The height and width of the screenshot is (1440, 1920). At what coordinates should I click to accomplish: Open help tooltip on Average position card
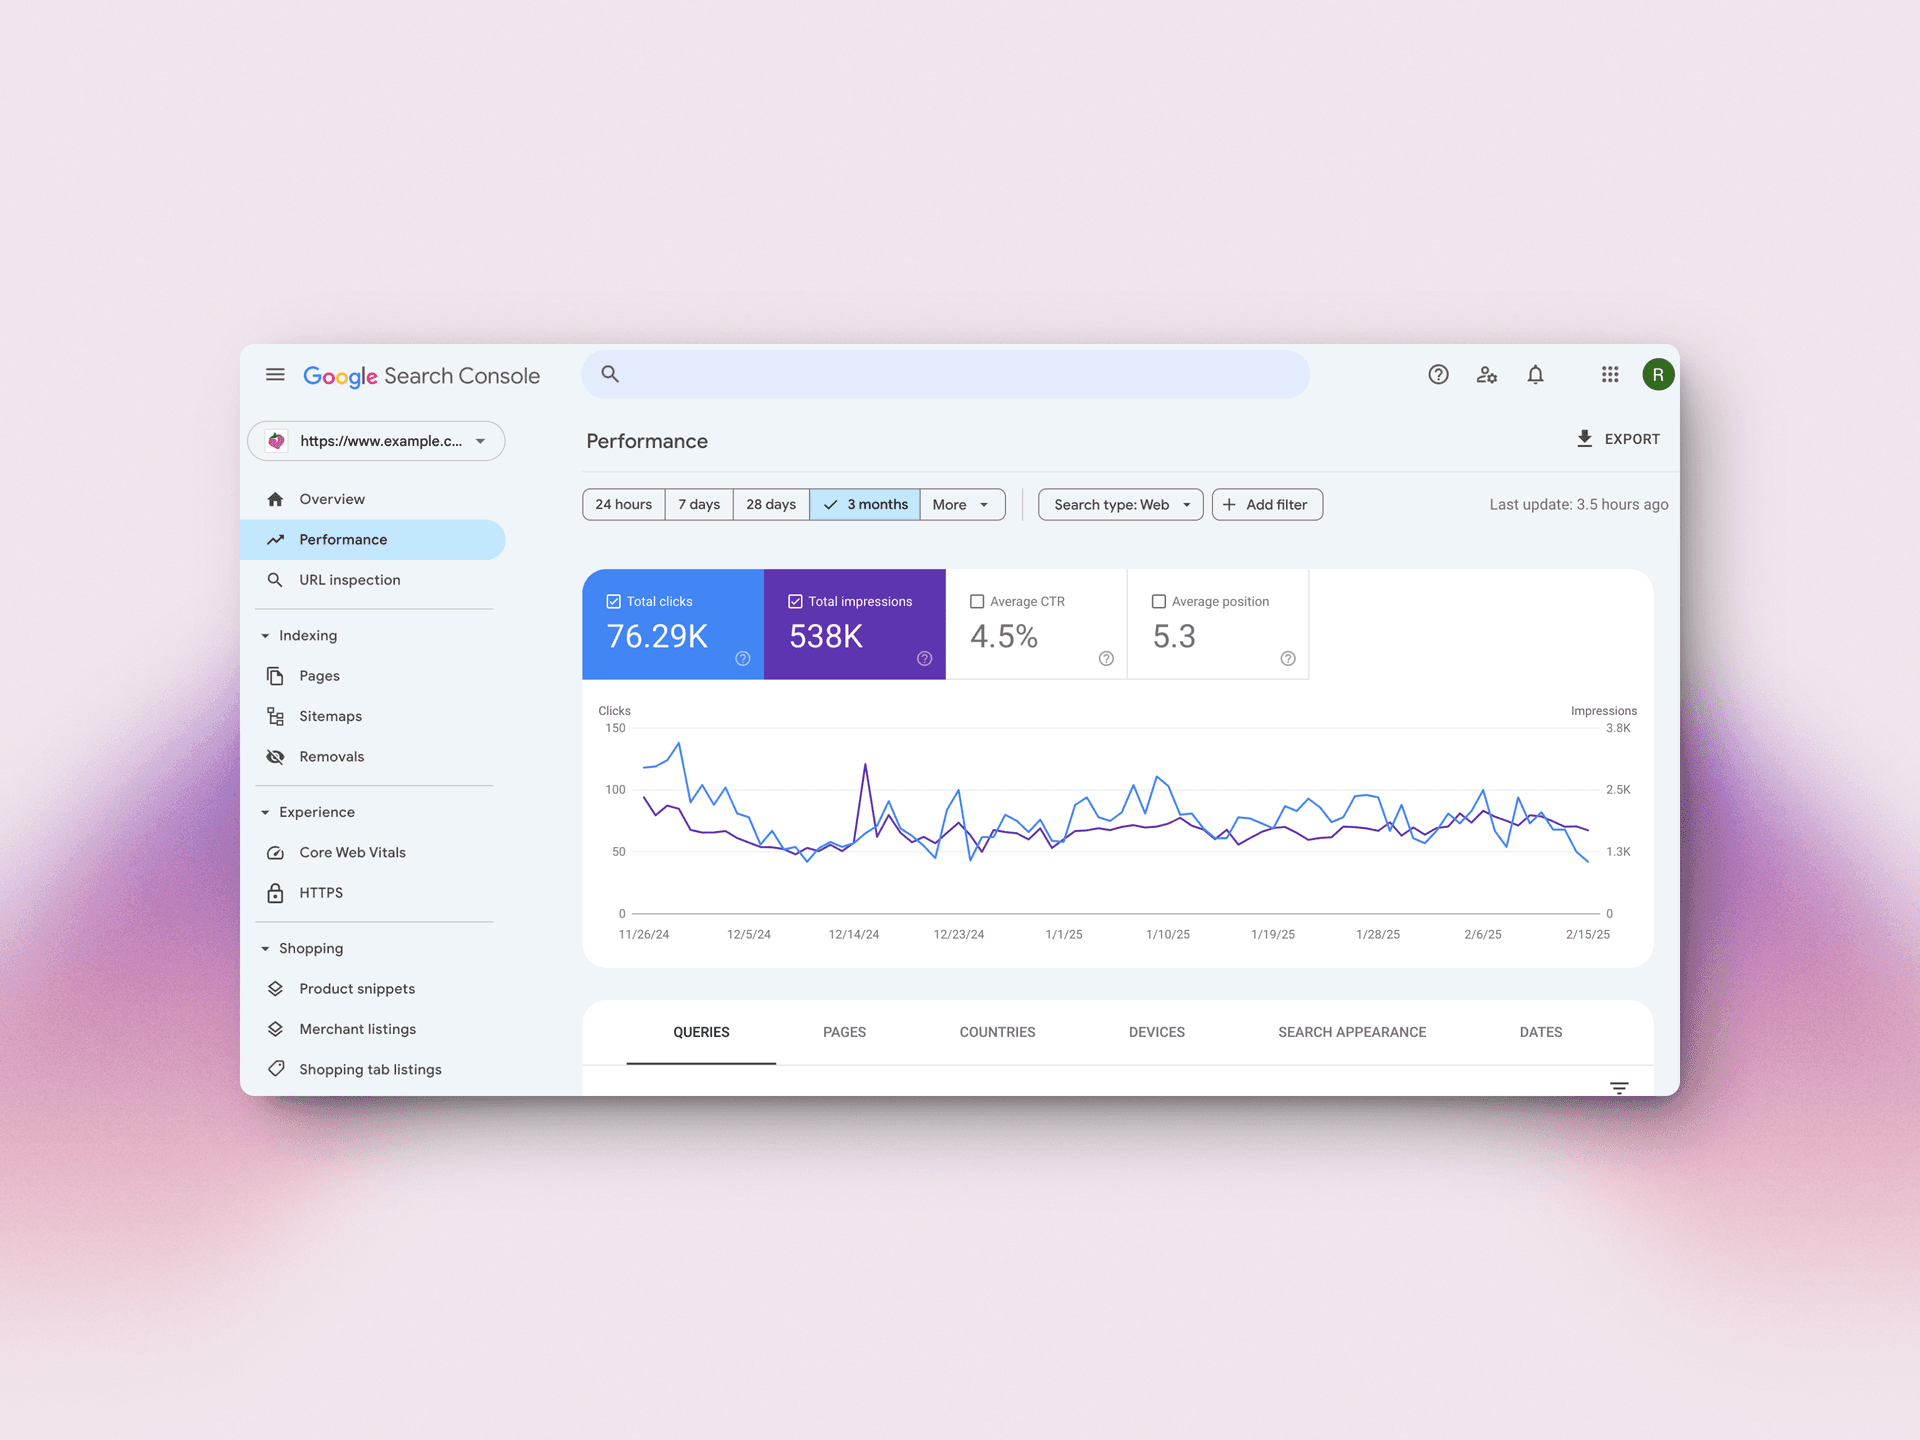click(x=1288, y=659)
